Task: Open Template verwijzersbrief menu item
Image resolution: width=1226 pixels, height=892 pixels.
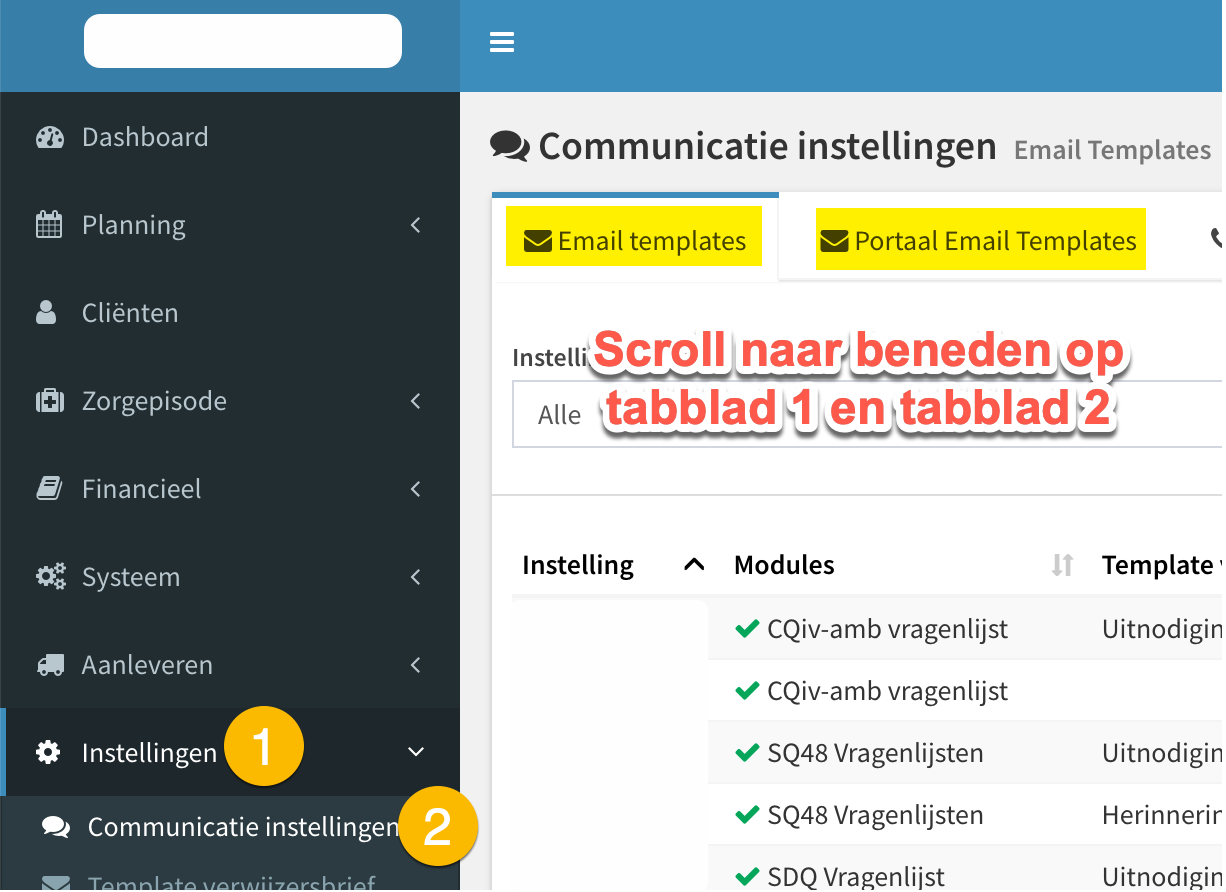Action: [230, 880]
